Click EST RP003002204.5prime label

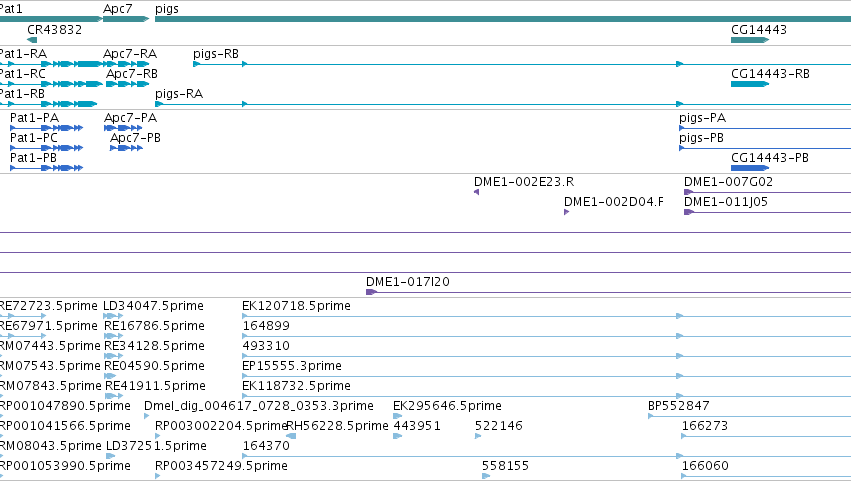tap(220, 426)
